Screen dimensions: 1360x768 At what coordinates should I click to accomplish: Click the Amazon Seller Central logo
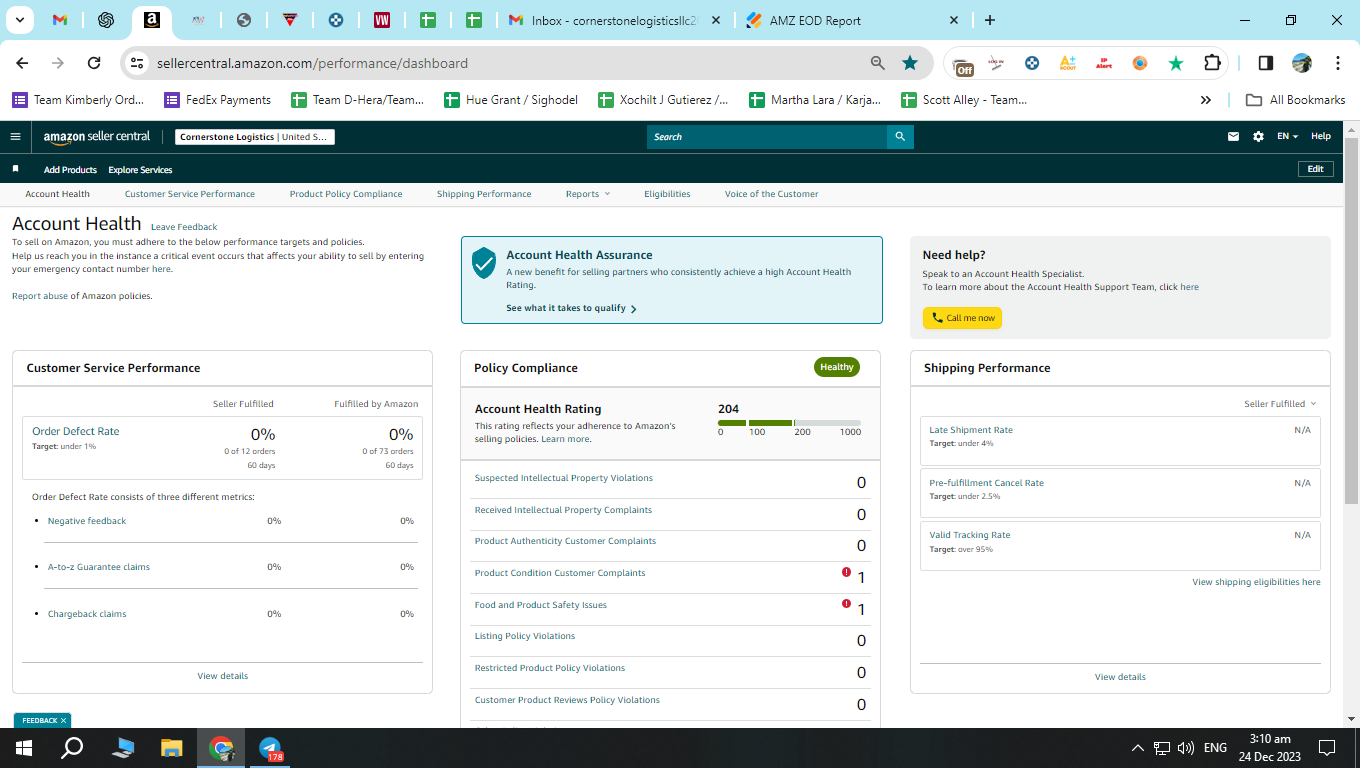pyautogui.click(x=97, y=137)
